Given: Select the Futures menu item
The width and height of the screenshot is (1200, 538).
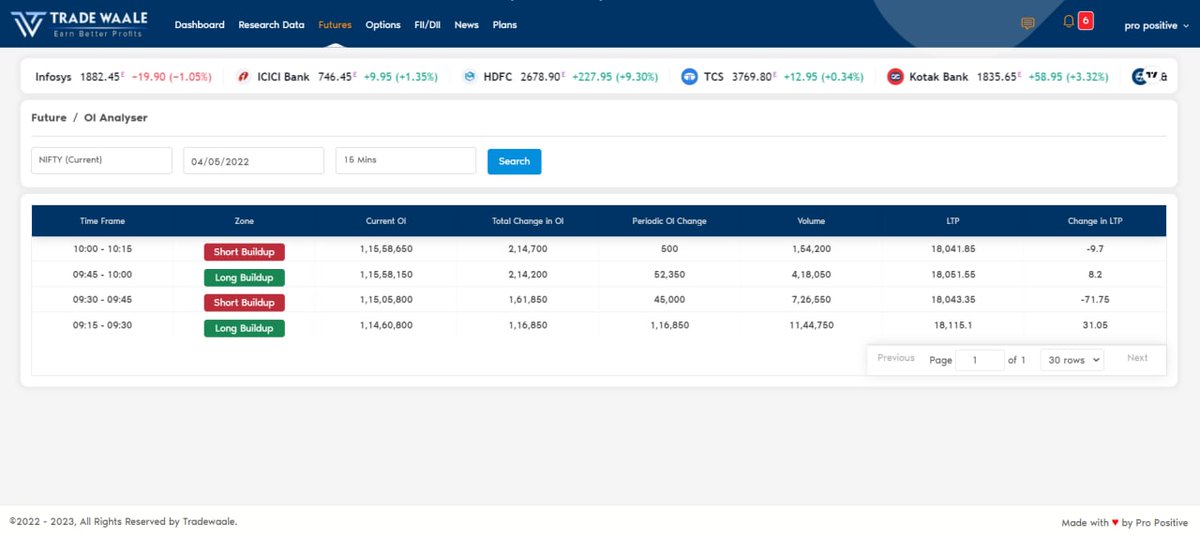Looking at the screenshot, I should pos(335,25).
